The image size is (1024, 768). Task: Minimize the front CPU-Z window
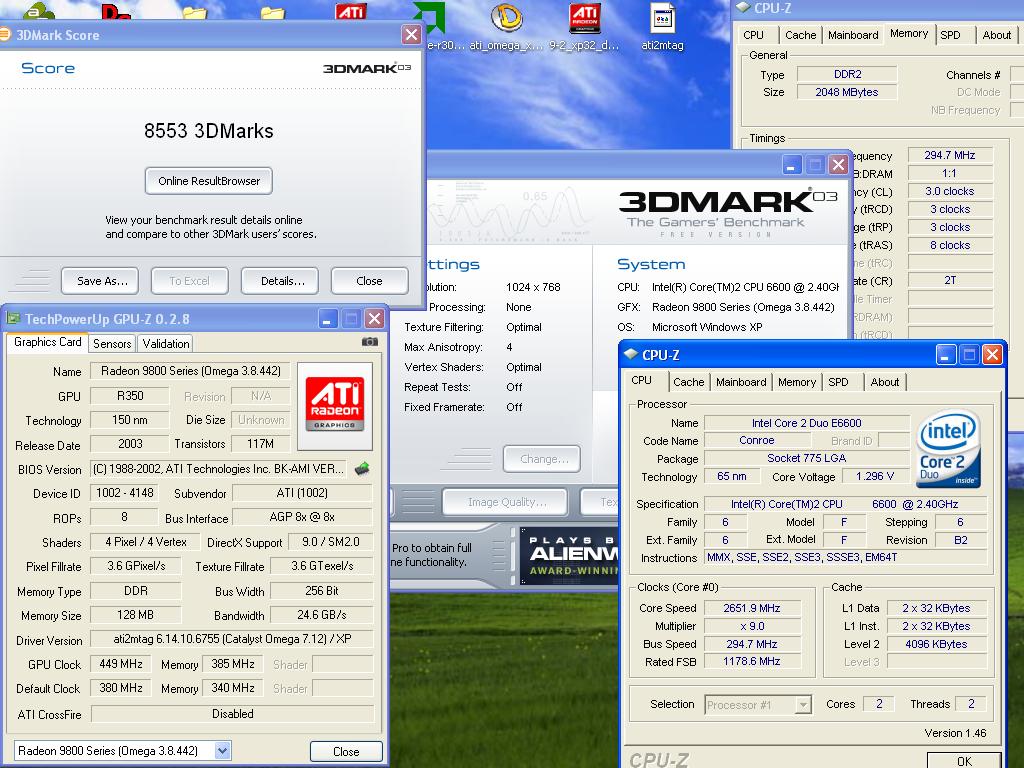(x=946, y=355)
